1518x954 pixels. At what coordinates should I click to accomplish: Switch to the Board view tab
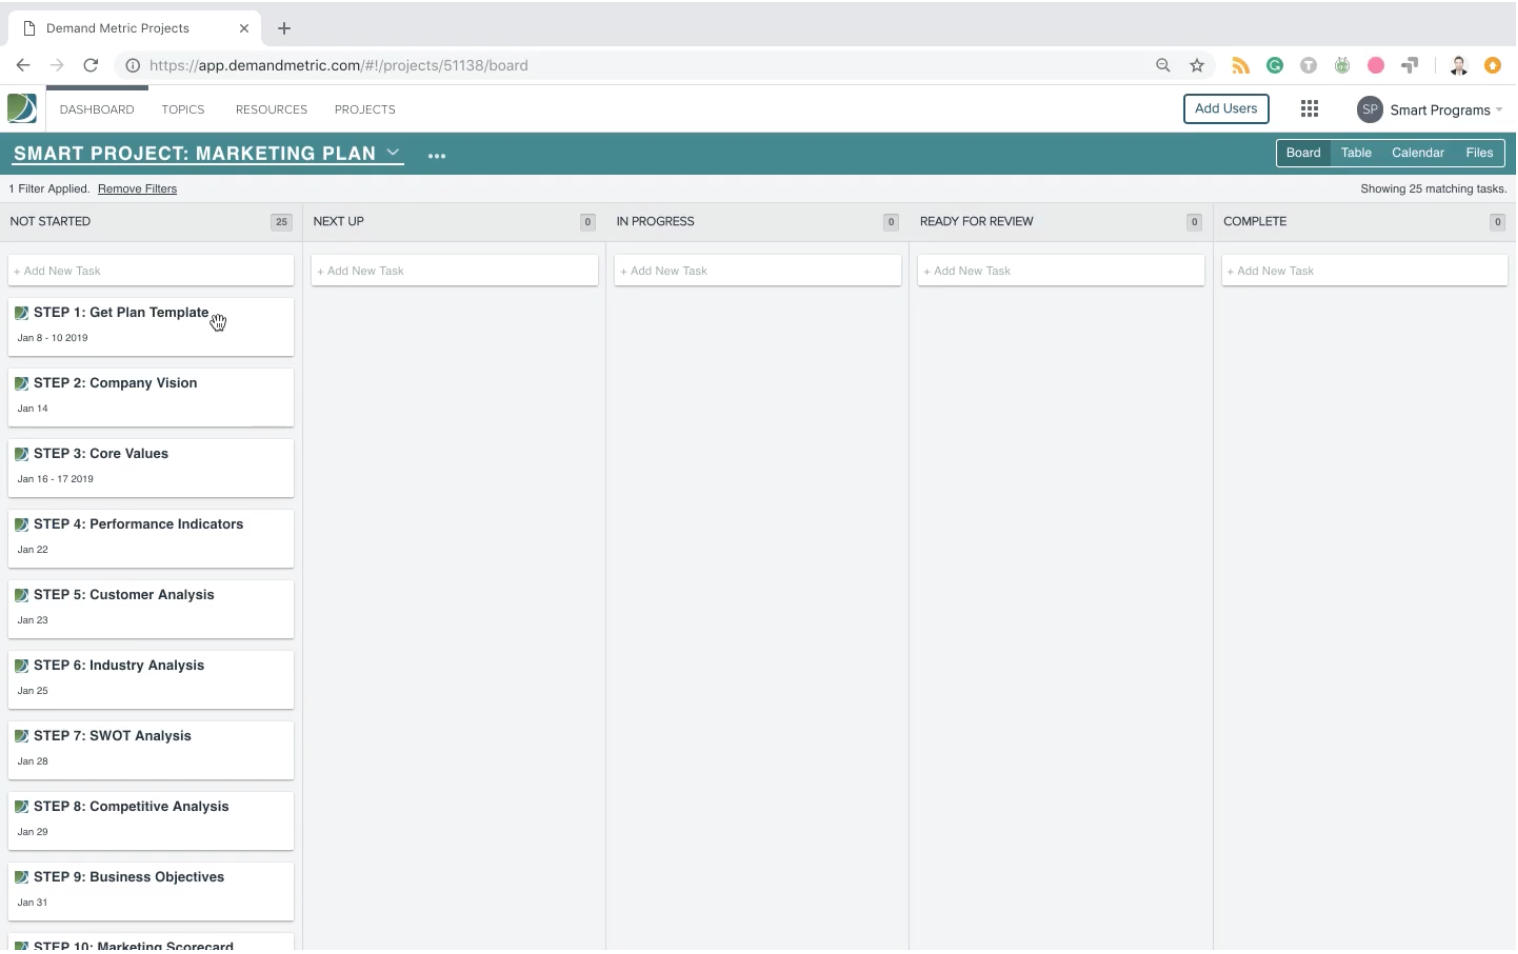[x=1303, y=153]
